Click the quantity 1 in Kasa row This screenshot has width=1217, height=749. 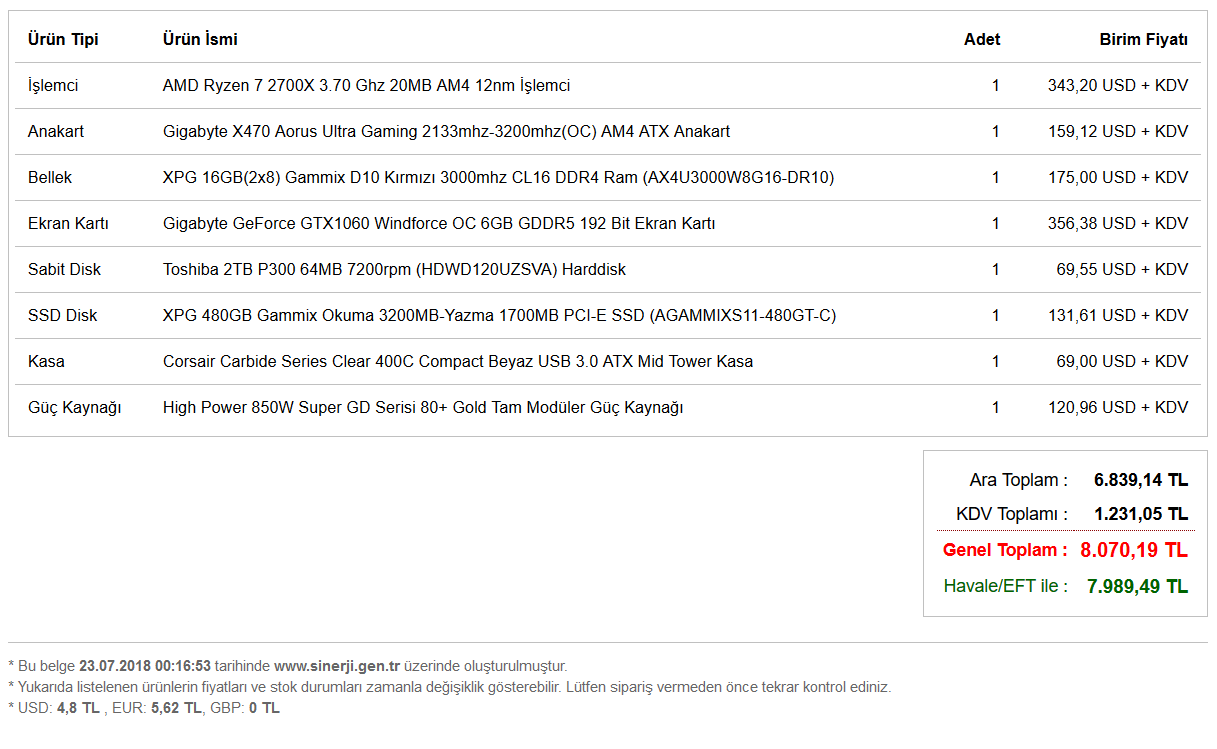tap(995, 362)
